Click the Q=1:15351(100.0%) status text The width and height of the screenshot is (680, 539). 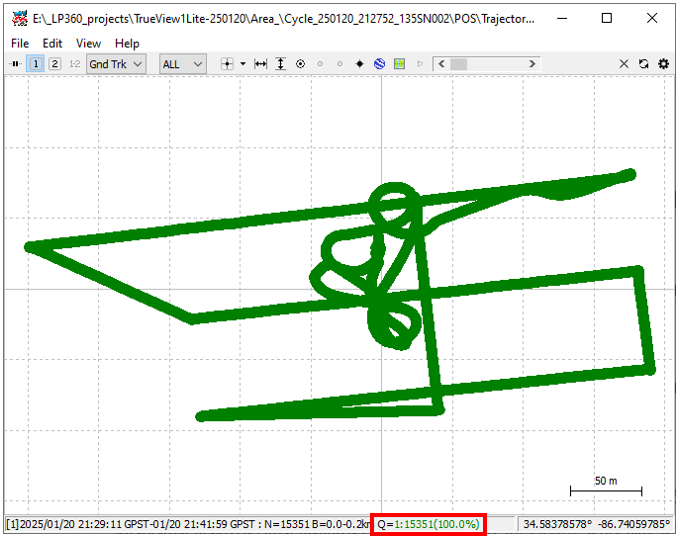point(428,524)
